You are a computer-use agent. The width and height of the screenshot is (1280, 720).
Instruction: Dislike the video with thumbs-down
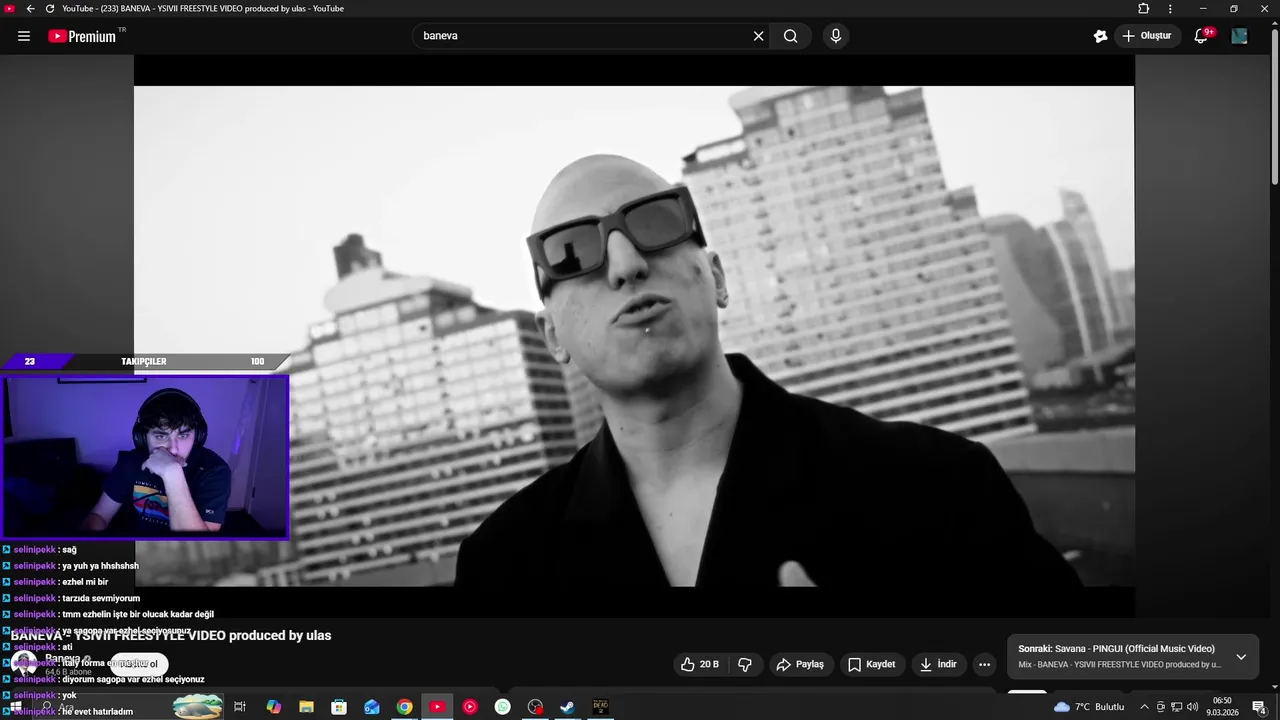click(x=744, y=664)
